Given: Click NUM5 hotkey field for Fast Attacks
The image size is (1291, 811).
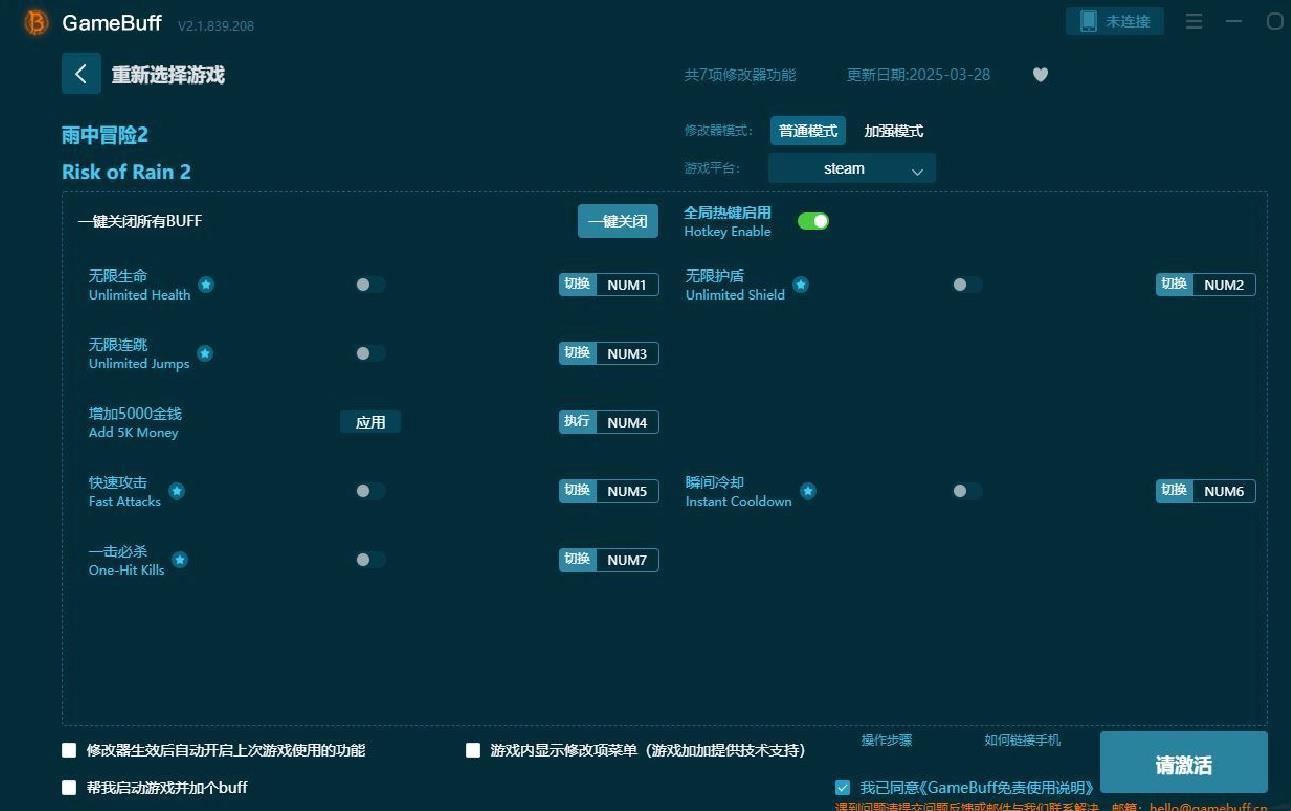Looking at the screenshot, I should tap(627, 491).
